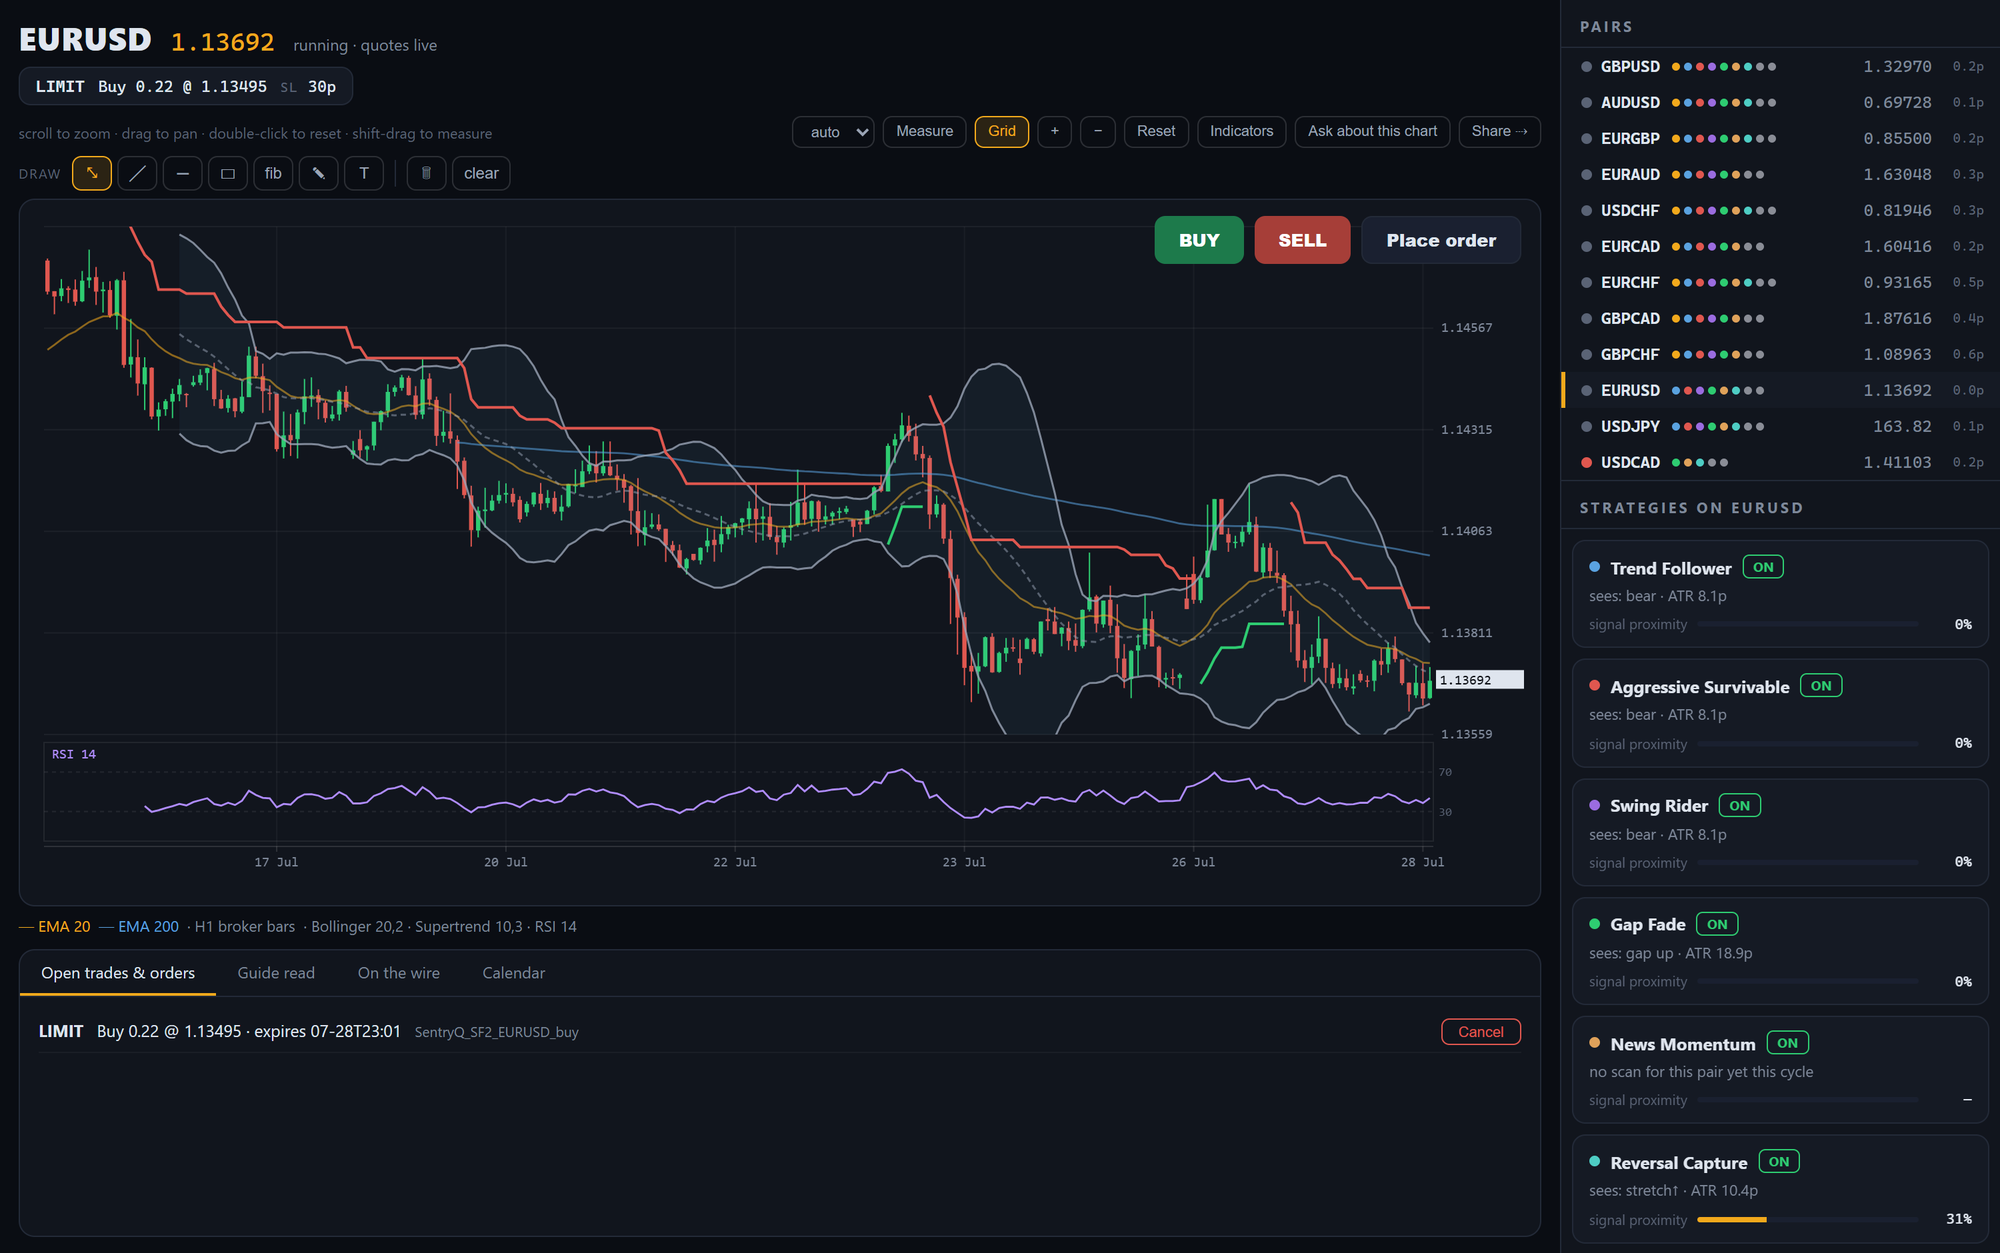Click Reversal Capture signal proximity bar

tap(1808, 1219)
